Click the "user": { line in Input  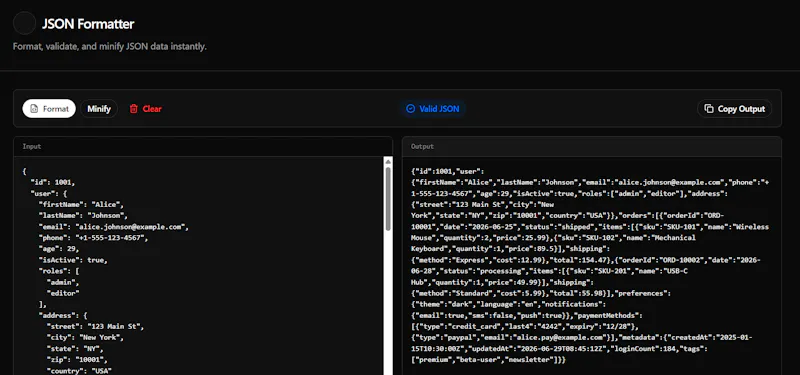[x=48, y=193]
